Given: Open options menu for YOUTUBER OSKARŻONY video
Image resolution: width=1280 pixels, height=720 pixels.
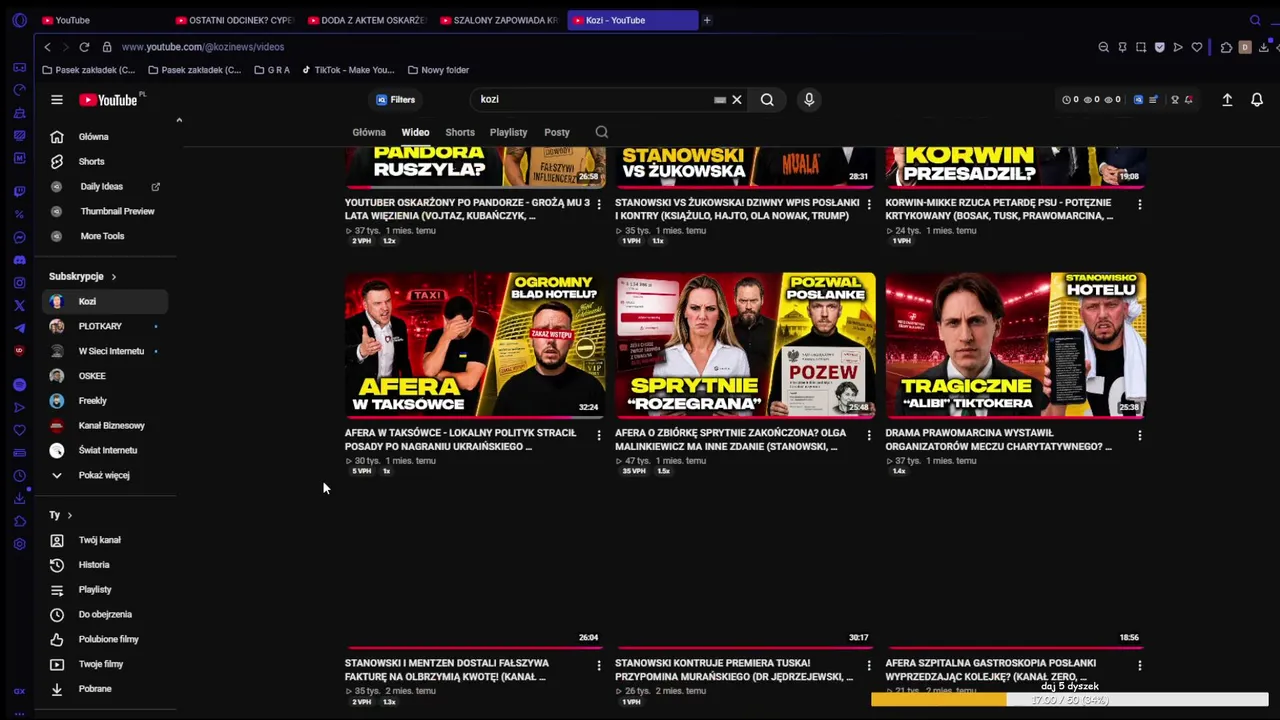Looking at the screenshot, I should [x=599, y=204].
